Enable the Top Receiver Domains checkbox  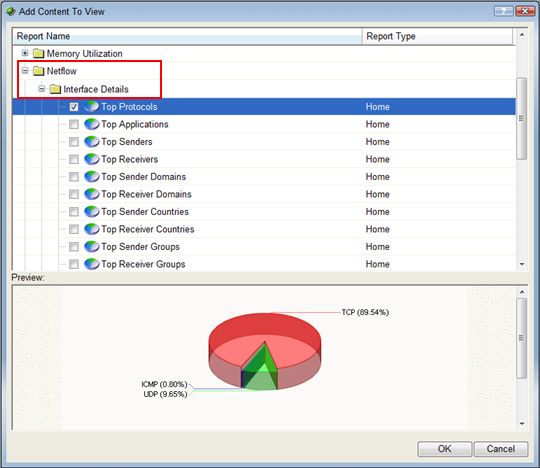point(74,194)
